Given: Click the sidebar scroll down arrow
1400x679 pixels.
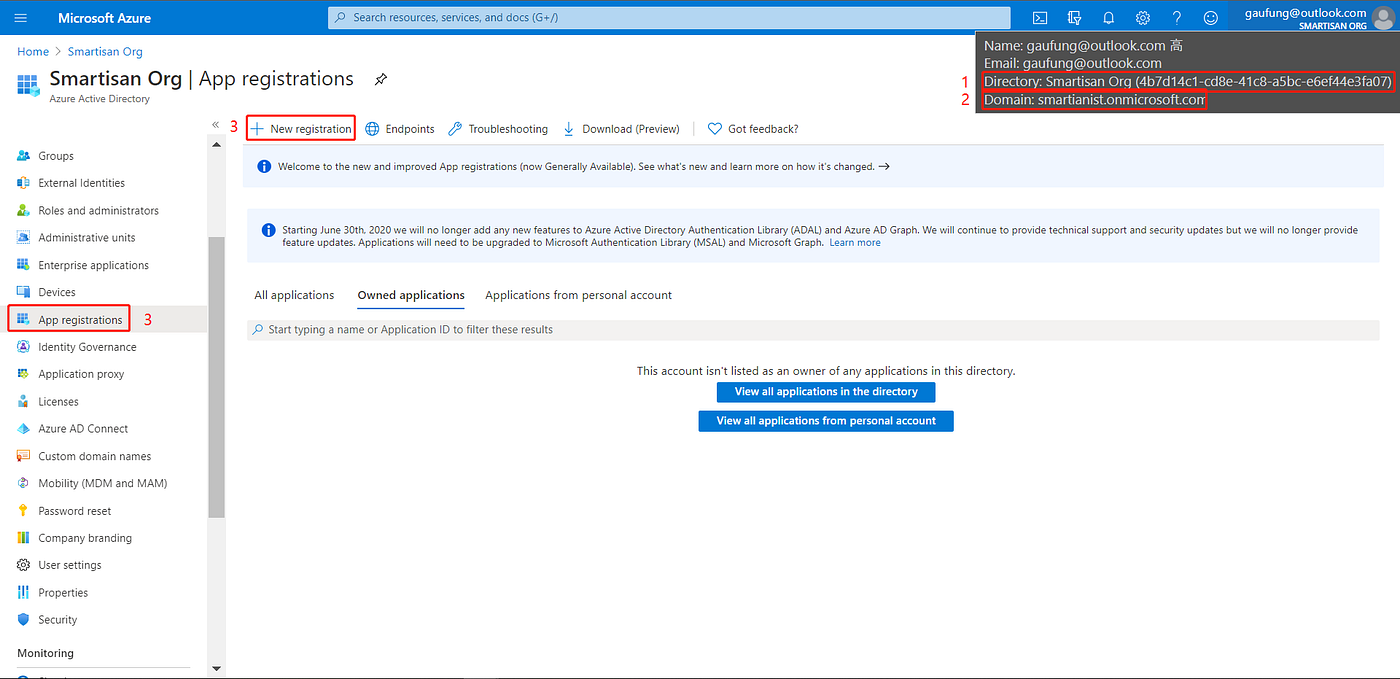Looking at the screenshot, I should click(216, 669).
